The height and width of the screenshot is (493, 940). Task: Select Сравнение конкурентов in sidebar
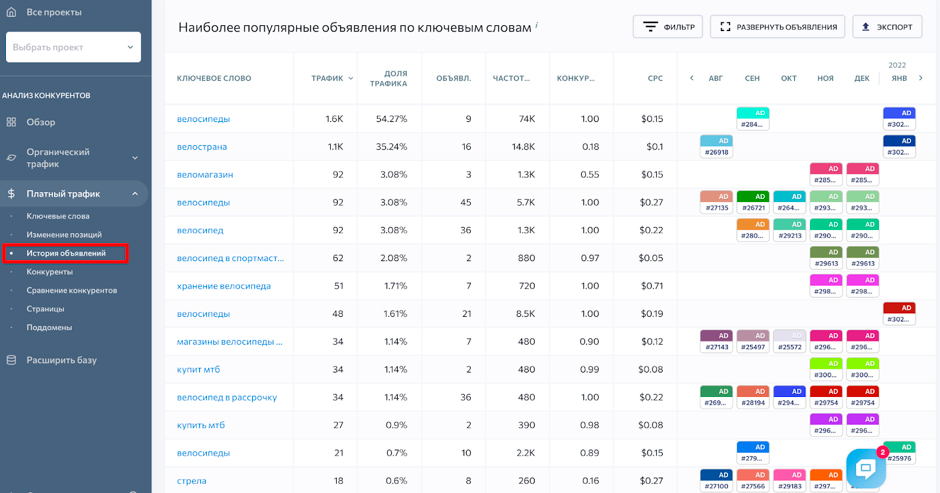(71, 290)
